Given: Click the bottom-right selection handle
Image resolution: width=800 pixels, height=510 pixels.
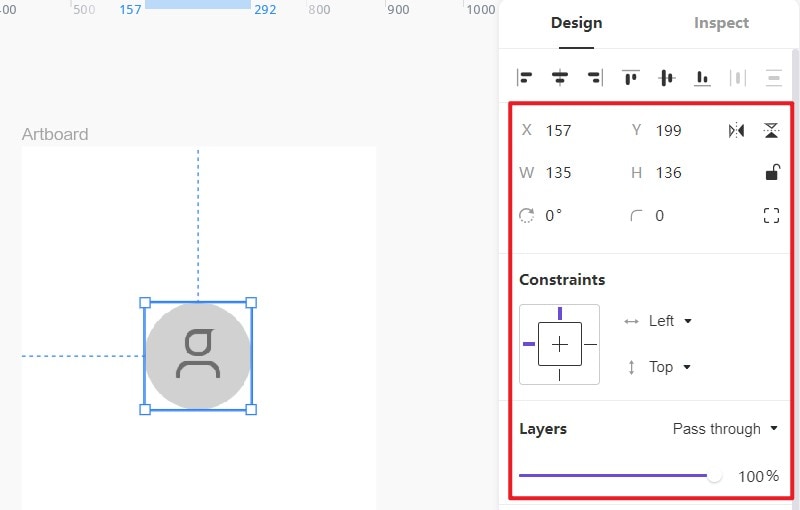Looking at the screenshot, I should coord(251,410).
